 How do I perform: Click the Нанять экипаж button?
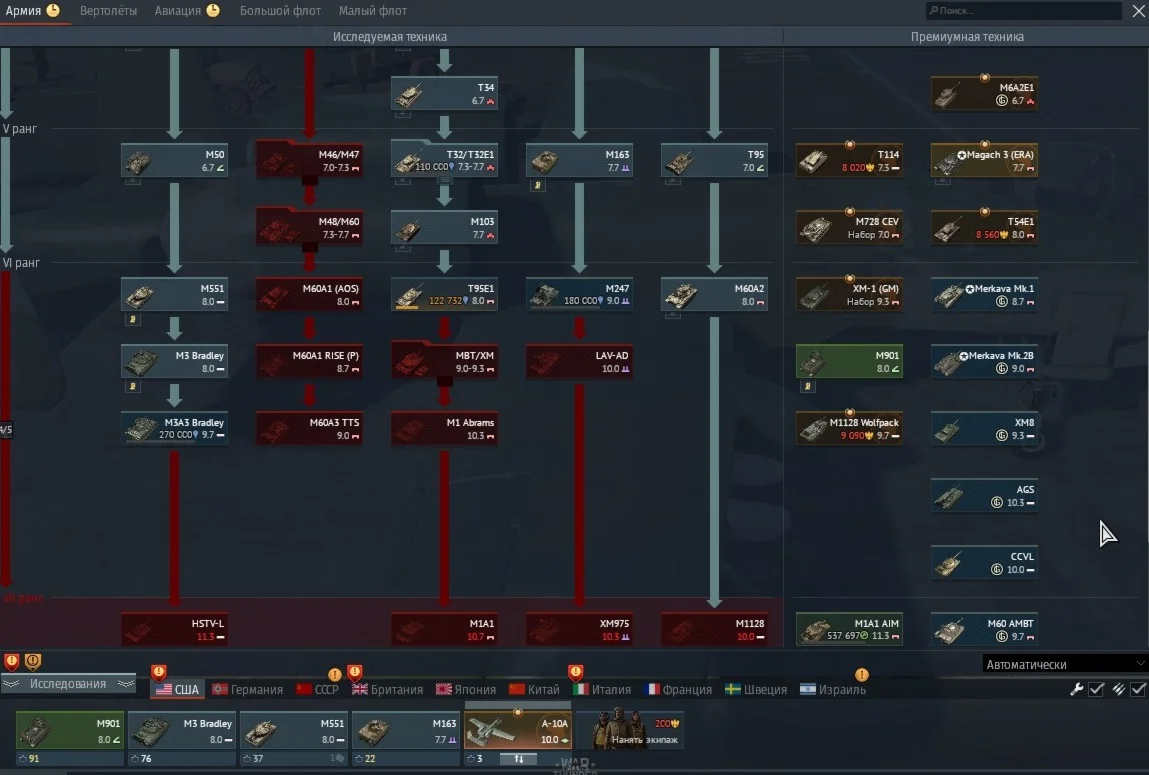point(630,729)
